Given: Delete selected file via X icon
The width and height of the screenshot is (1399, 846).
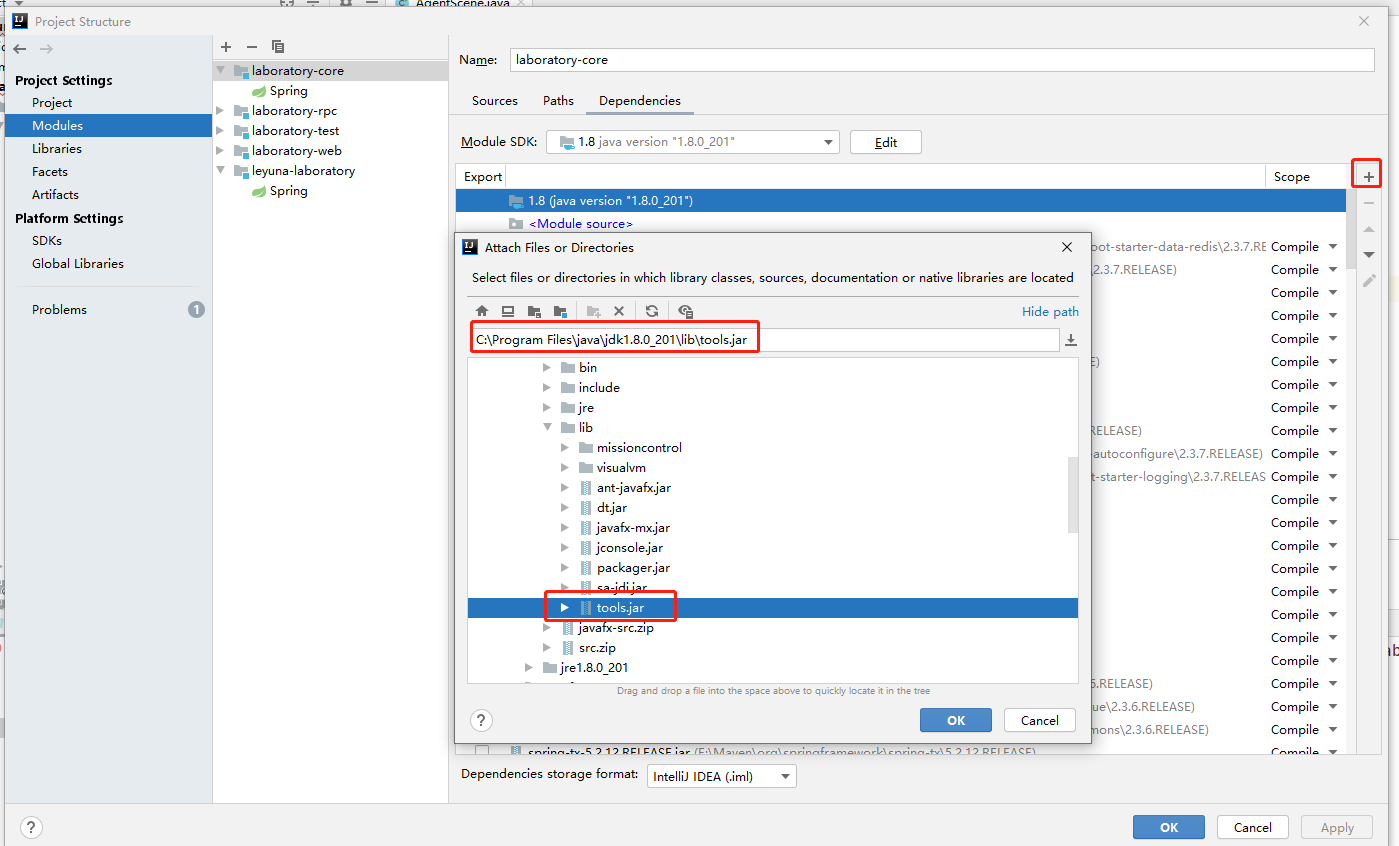Looking at the screenshot, I should point(619,311).
